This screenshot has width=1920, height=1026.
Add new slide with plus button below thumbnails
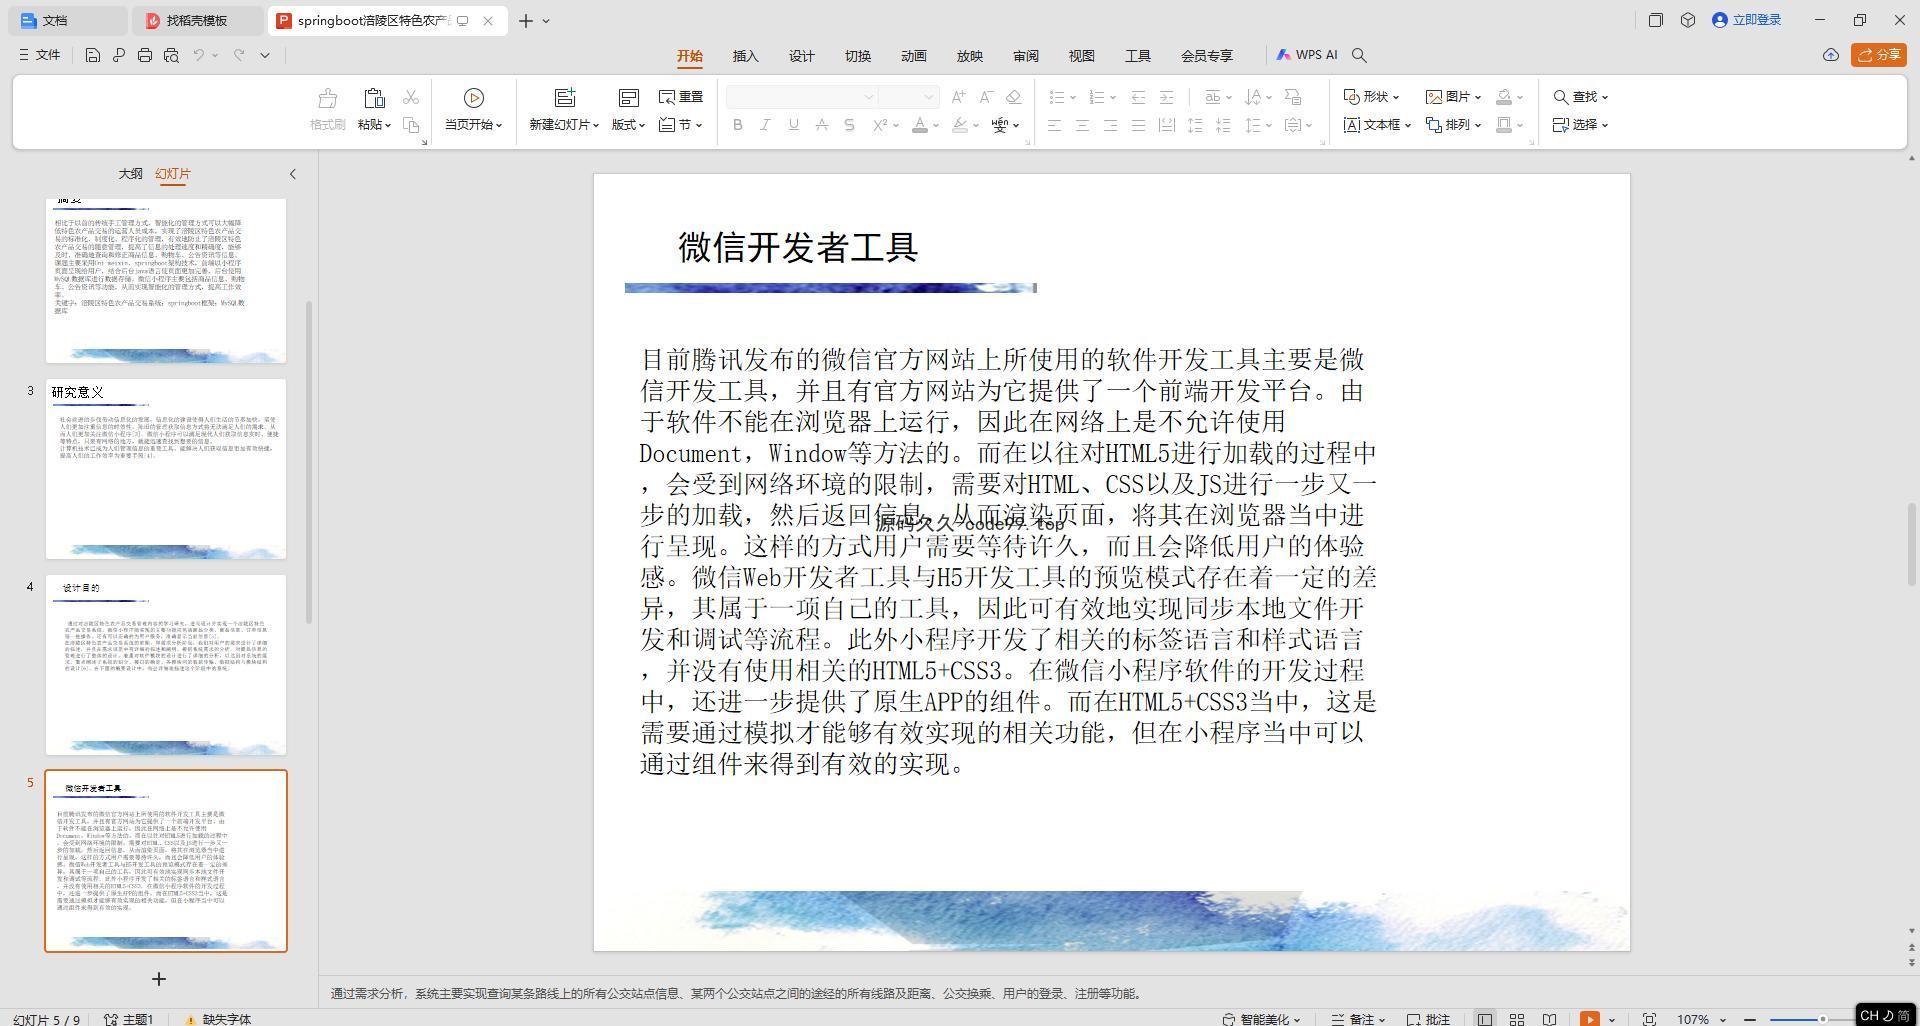click(158, 979)
